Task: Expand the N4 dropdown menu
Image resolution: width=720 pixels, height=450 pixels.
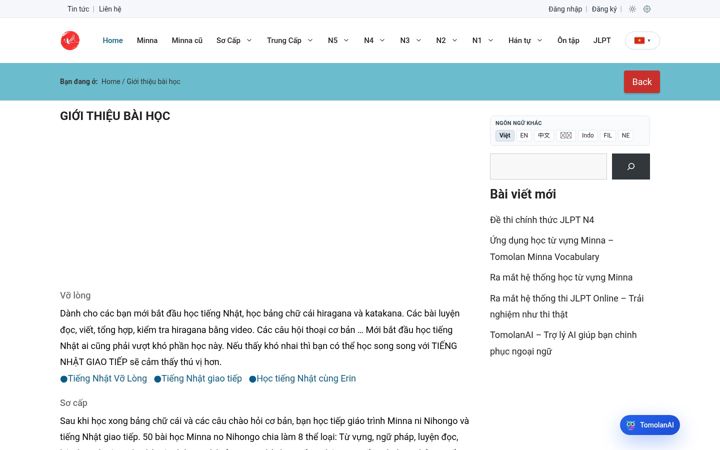Action: coord(374,40)
